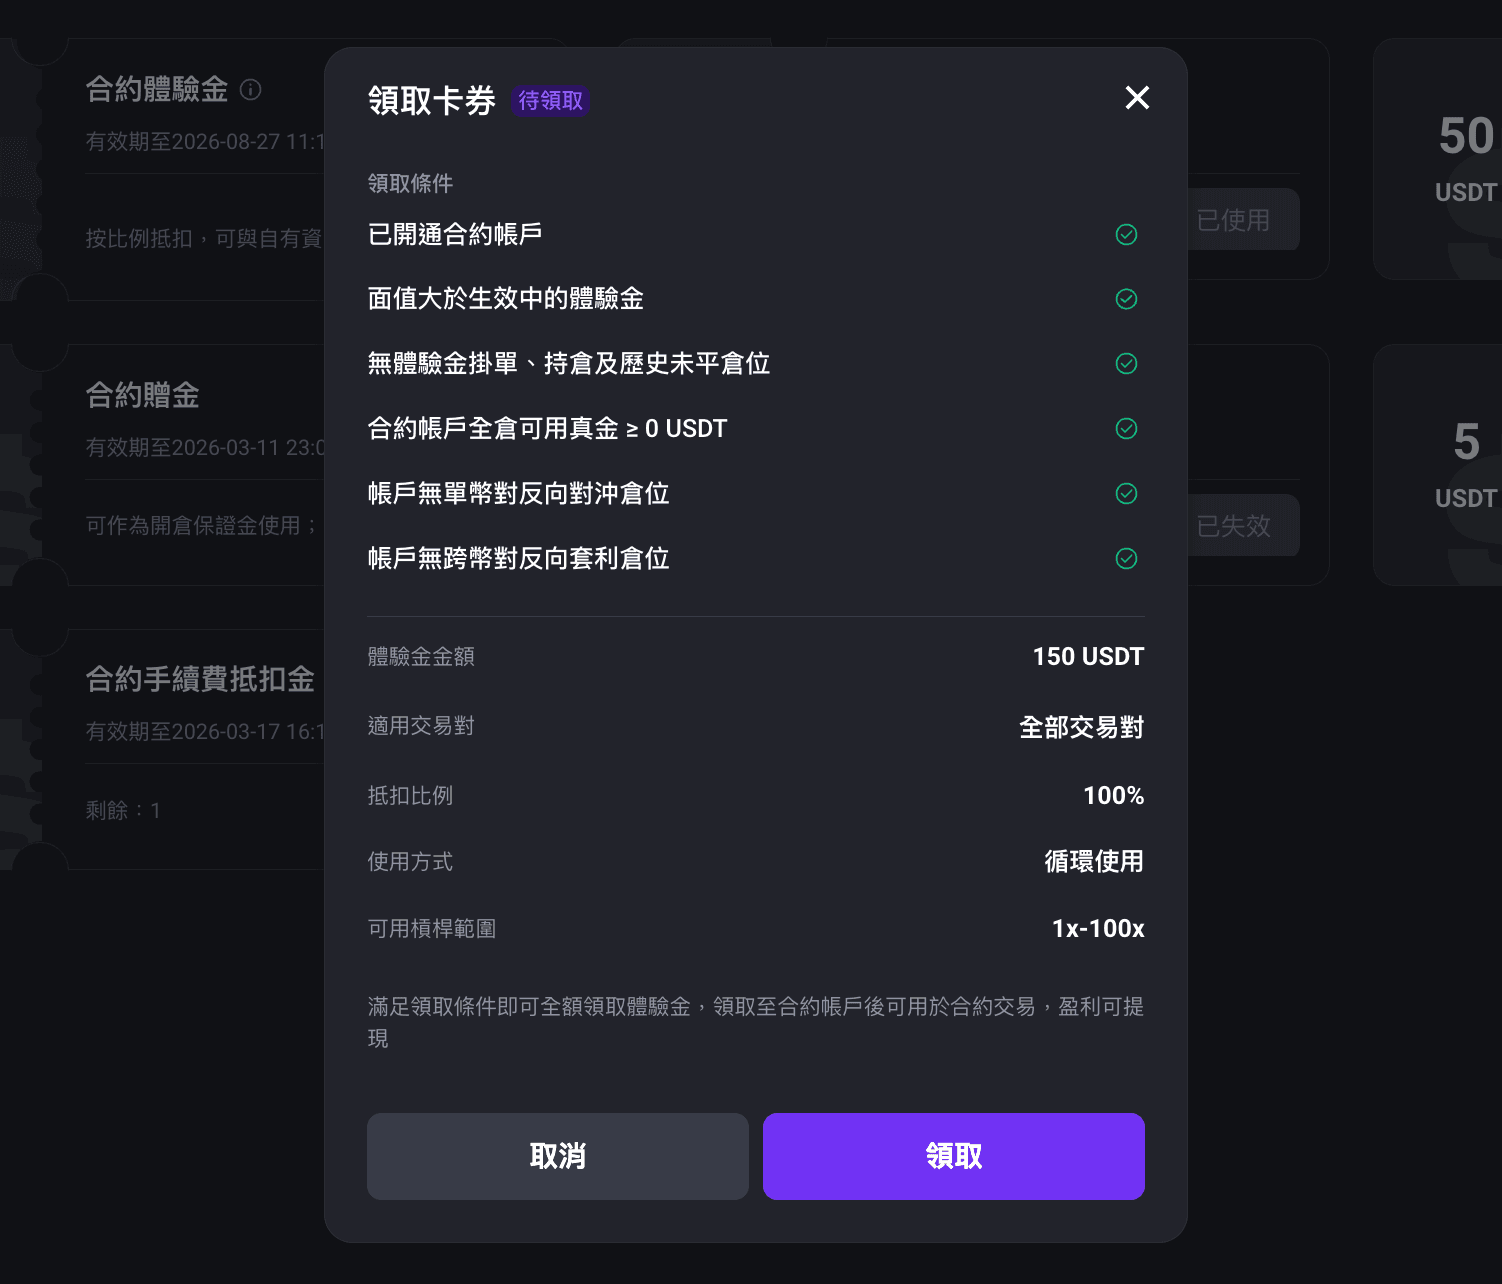Click the 150 USDT amount value
Viewport: 1502px width, 1284px height.
click(1088, 657)
